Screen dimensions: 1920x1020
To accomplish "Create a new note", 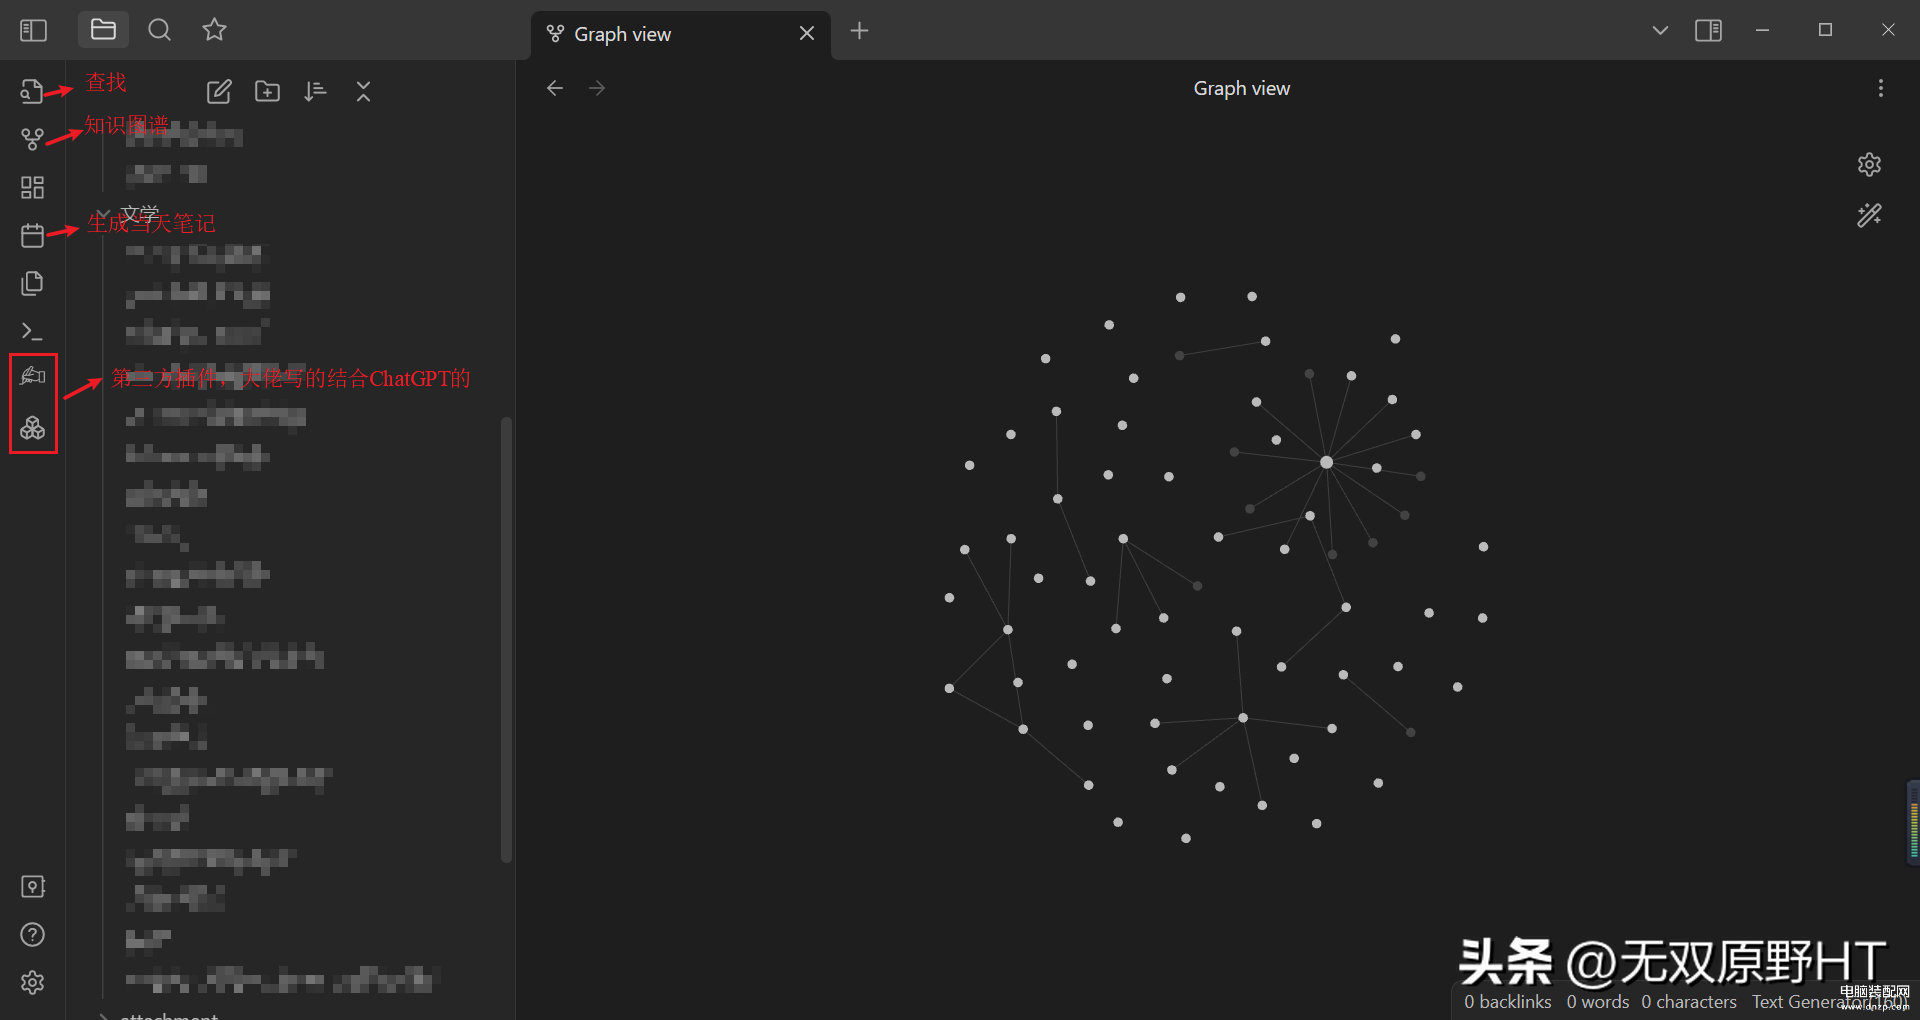I will point(219,92).
